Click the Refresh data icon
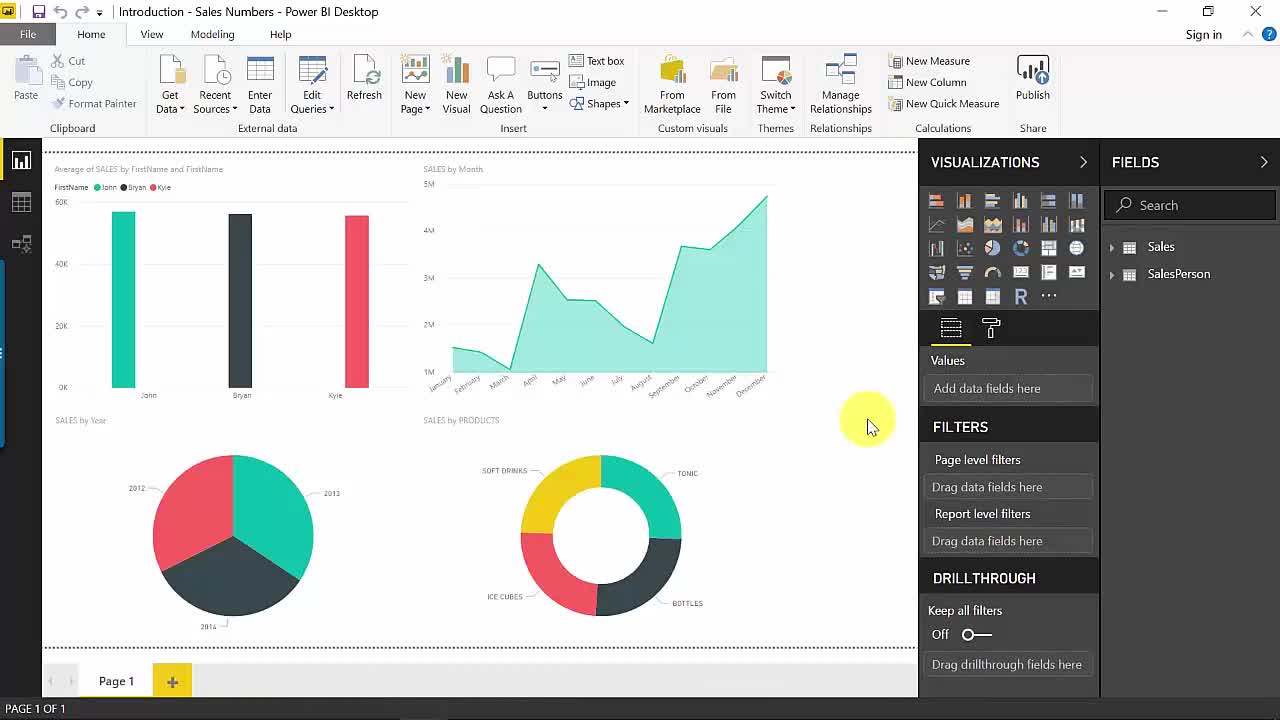Screen dimensions: 1280x720 click(x=364, y=80)
